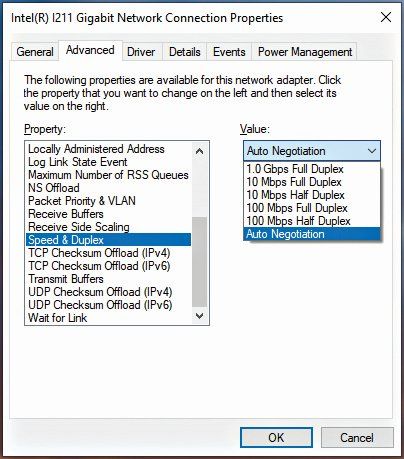
Task: Click the Cancel button
Action: pyautogui.click(x=357, y=437)
